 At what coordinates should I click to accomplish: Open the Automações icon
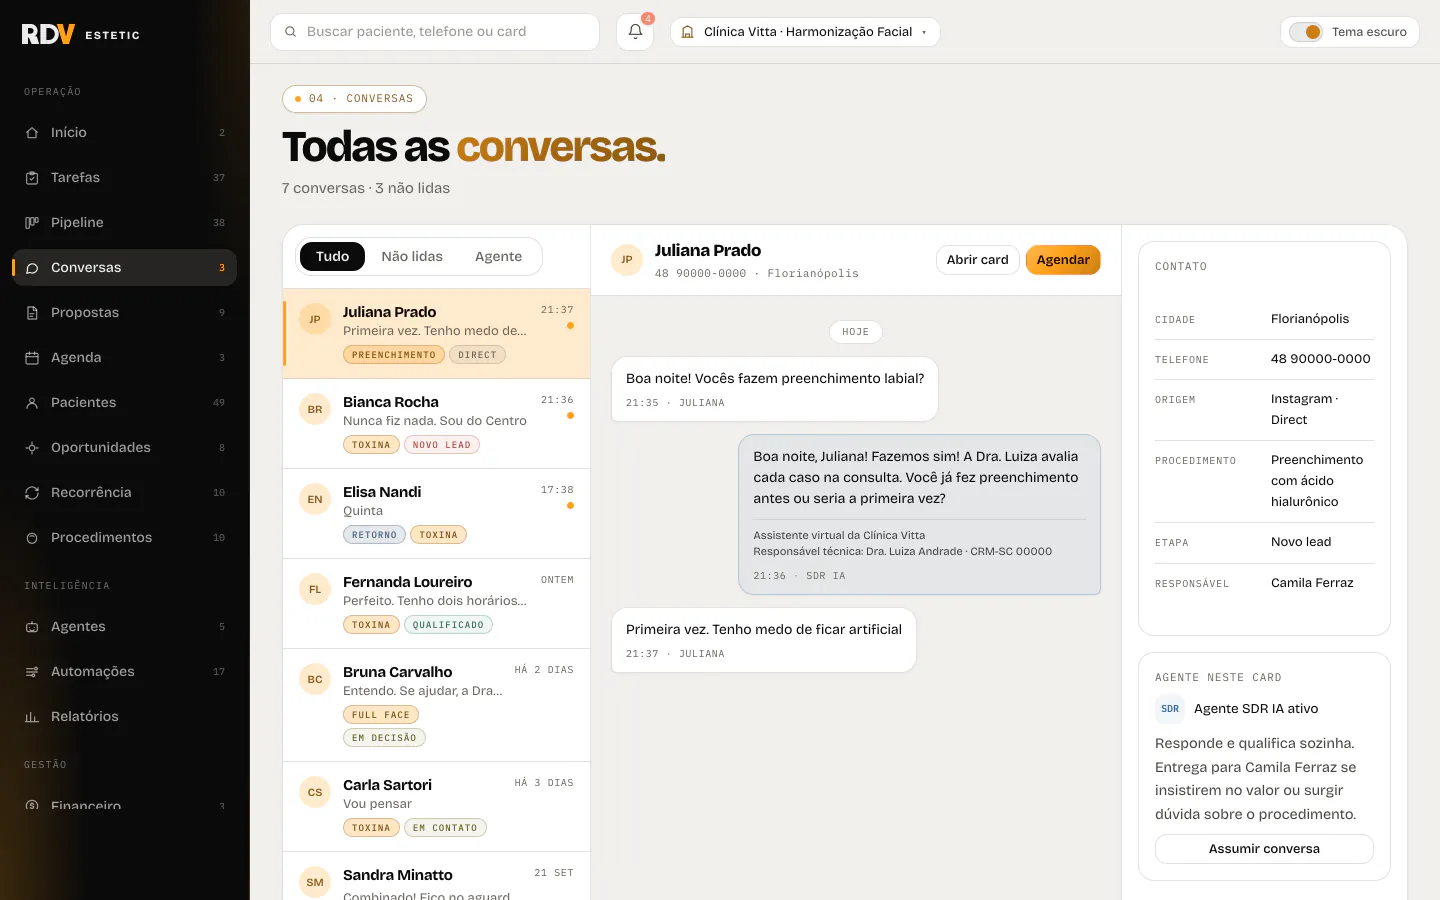(x=32, y=671)
